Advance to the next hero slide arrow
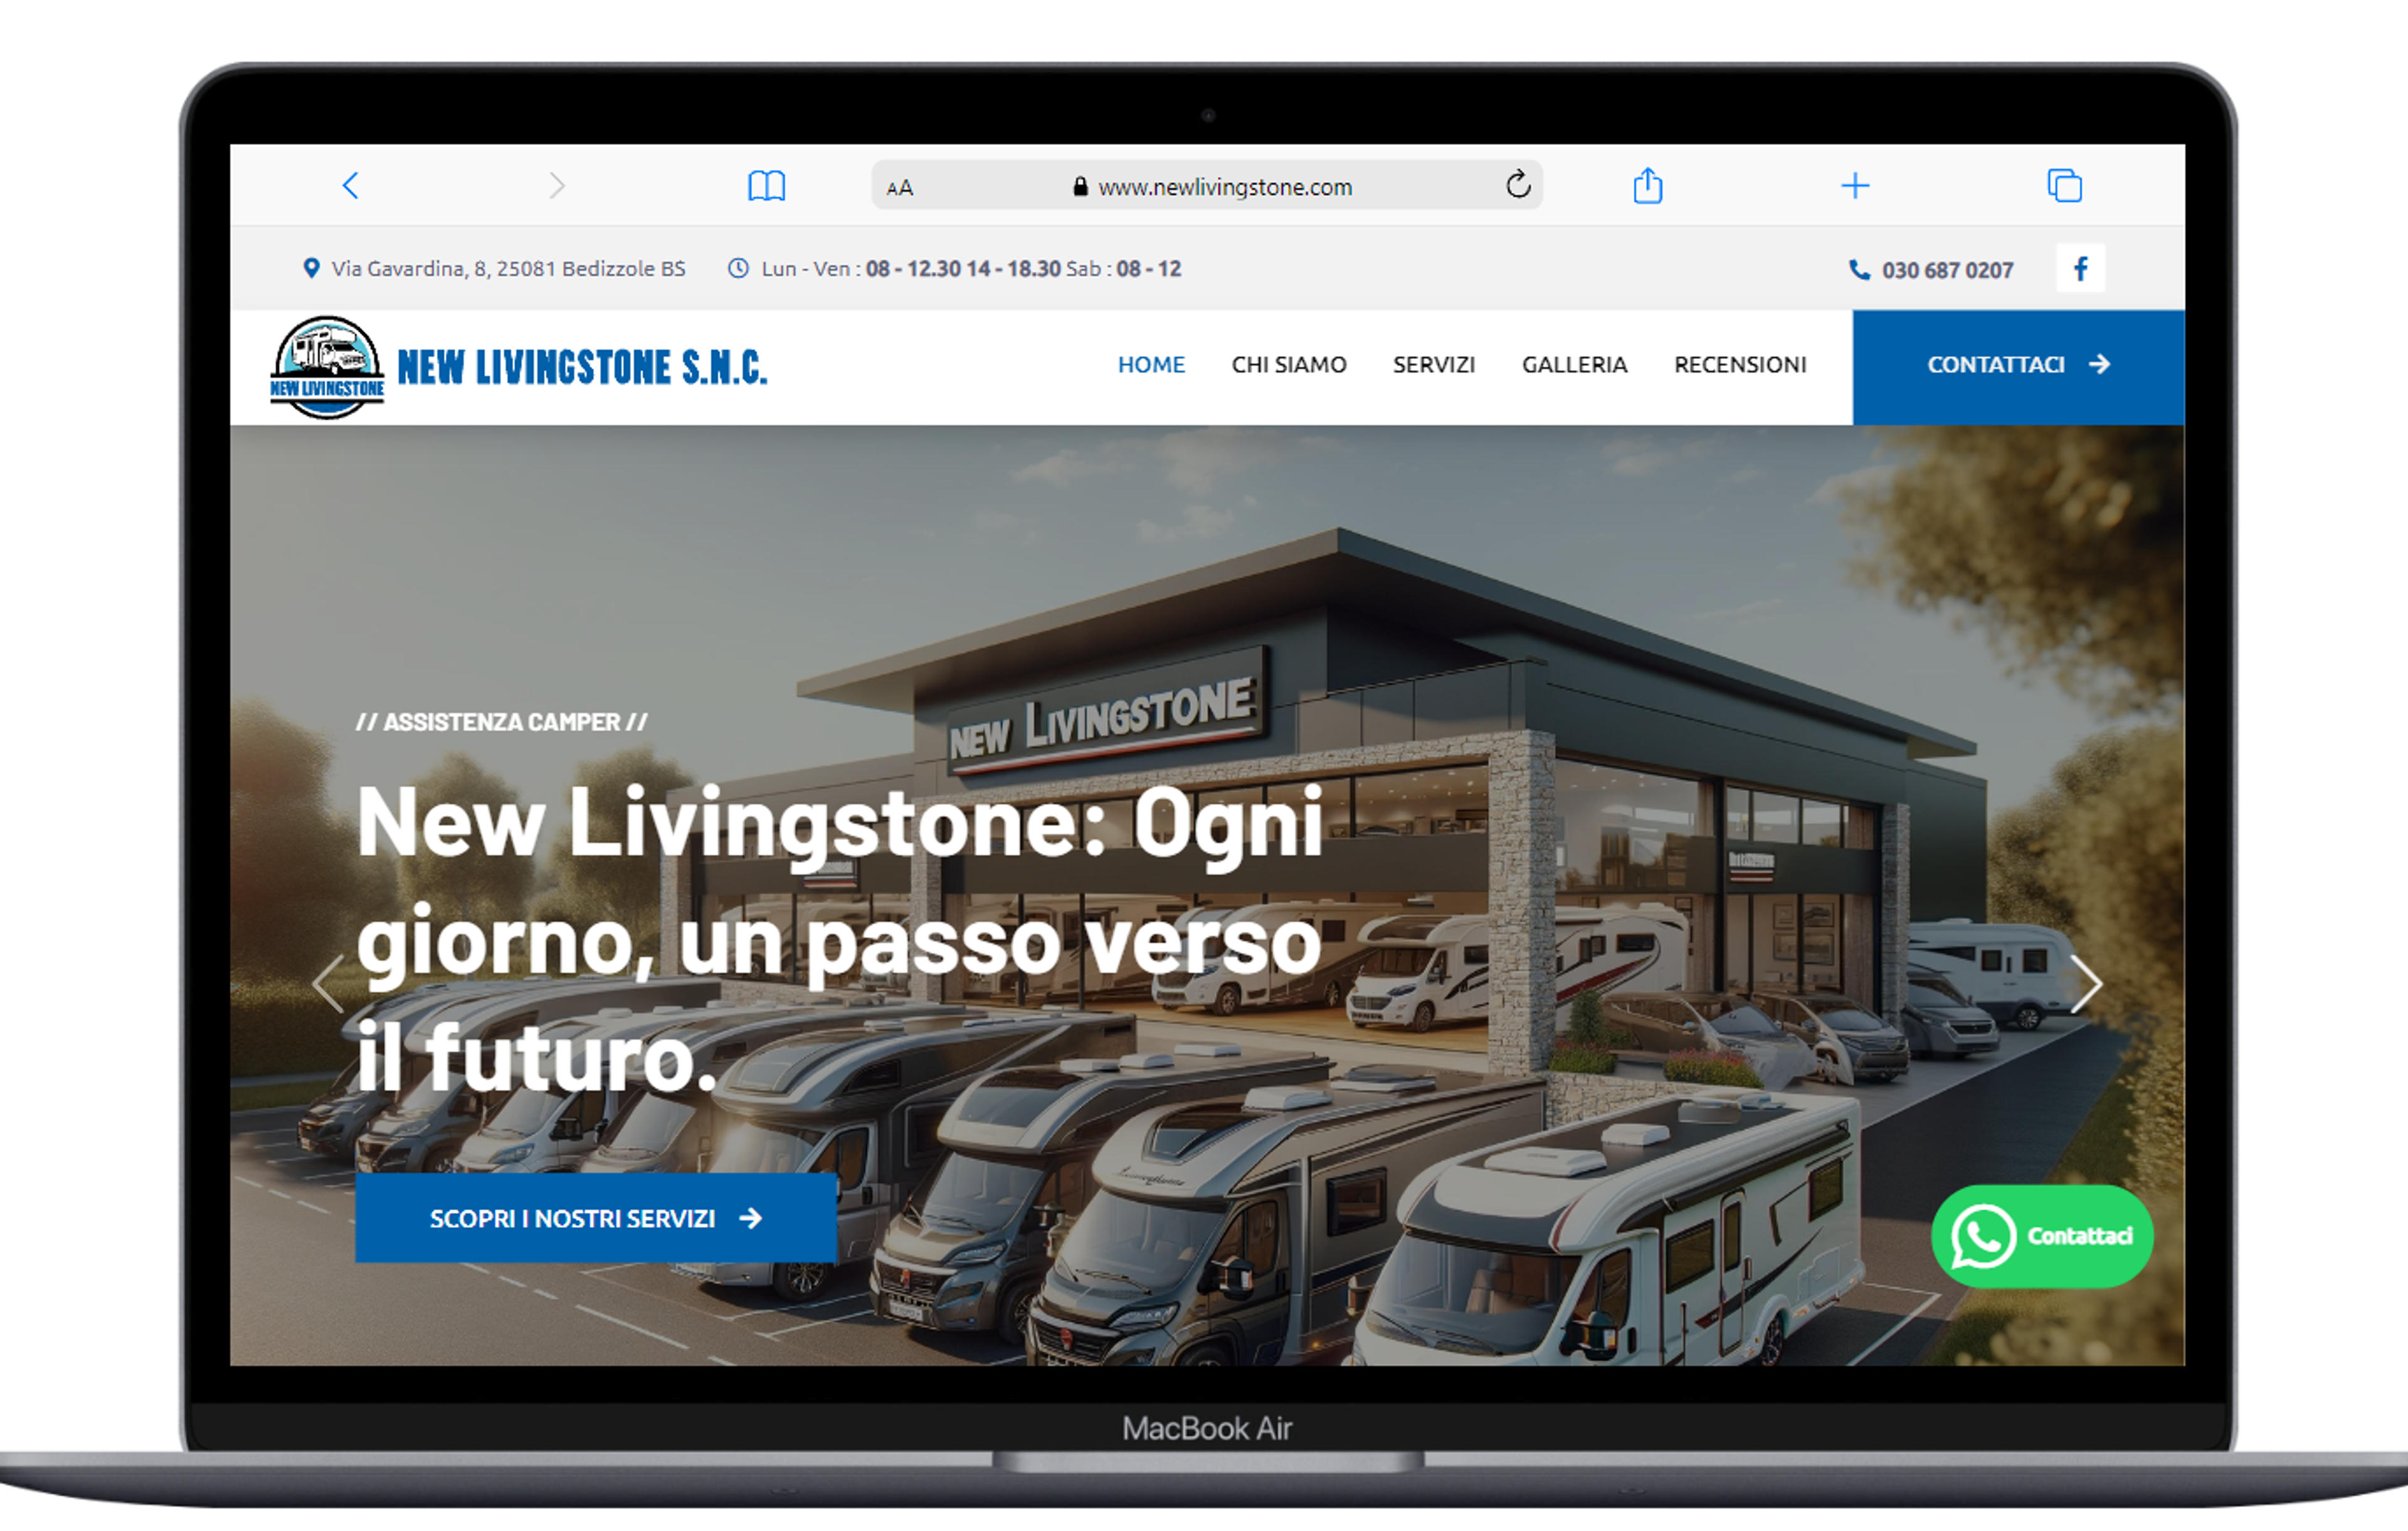The image size is (2408, 1531). tap(2086, 984)
